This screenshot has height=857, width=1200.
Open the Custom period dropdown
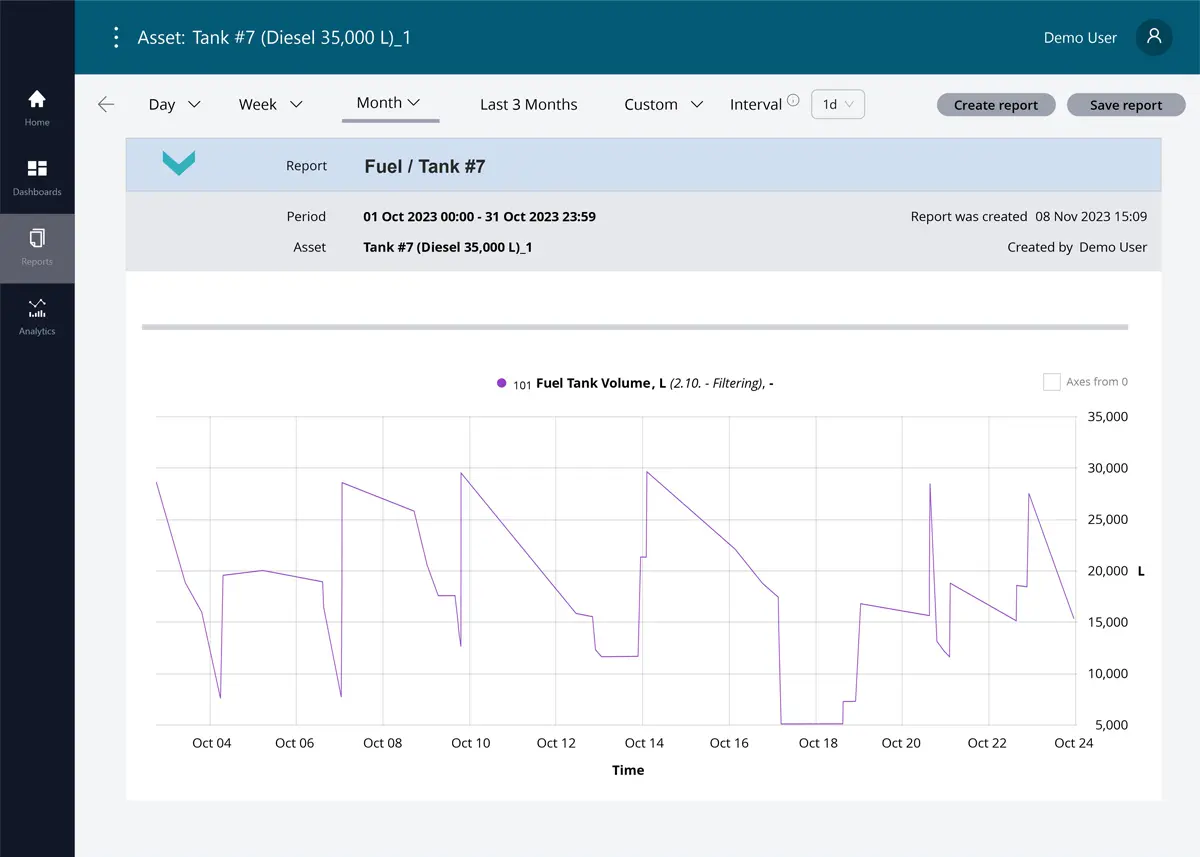[663, 105]
